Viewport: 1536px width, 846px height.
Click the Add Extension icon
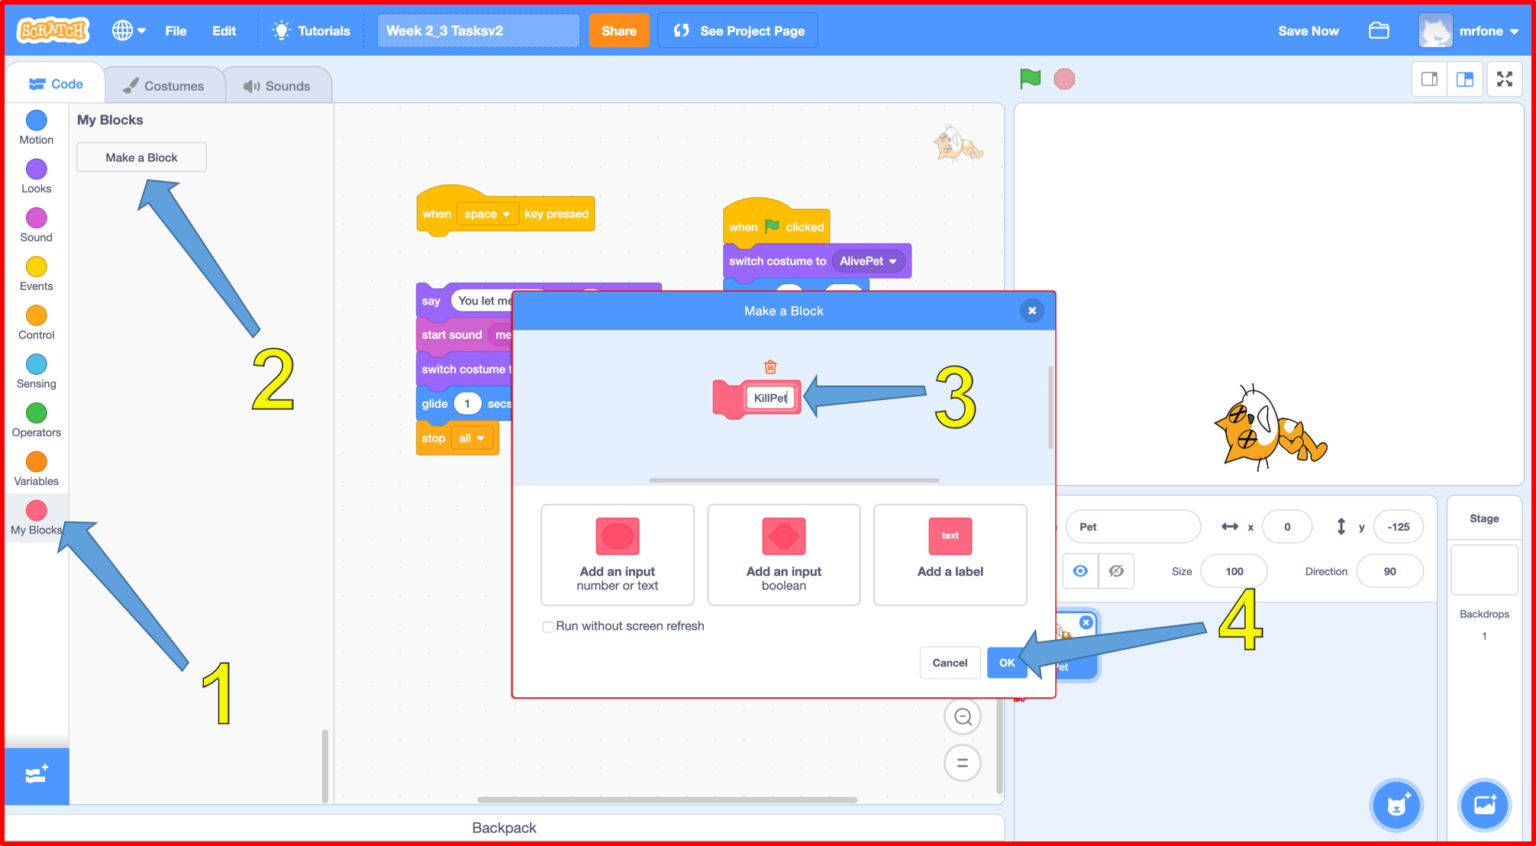tap(36, 776)
